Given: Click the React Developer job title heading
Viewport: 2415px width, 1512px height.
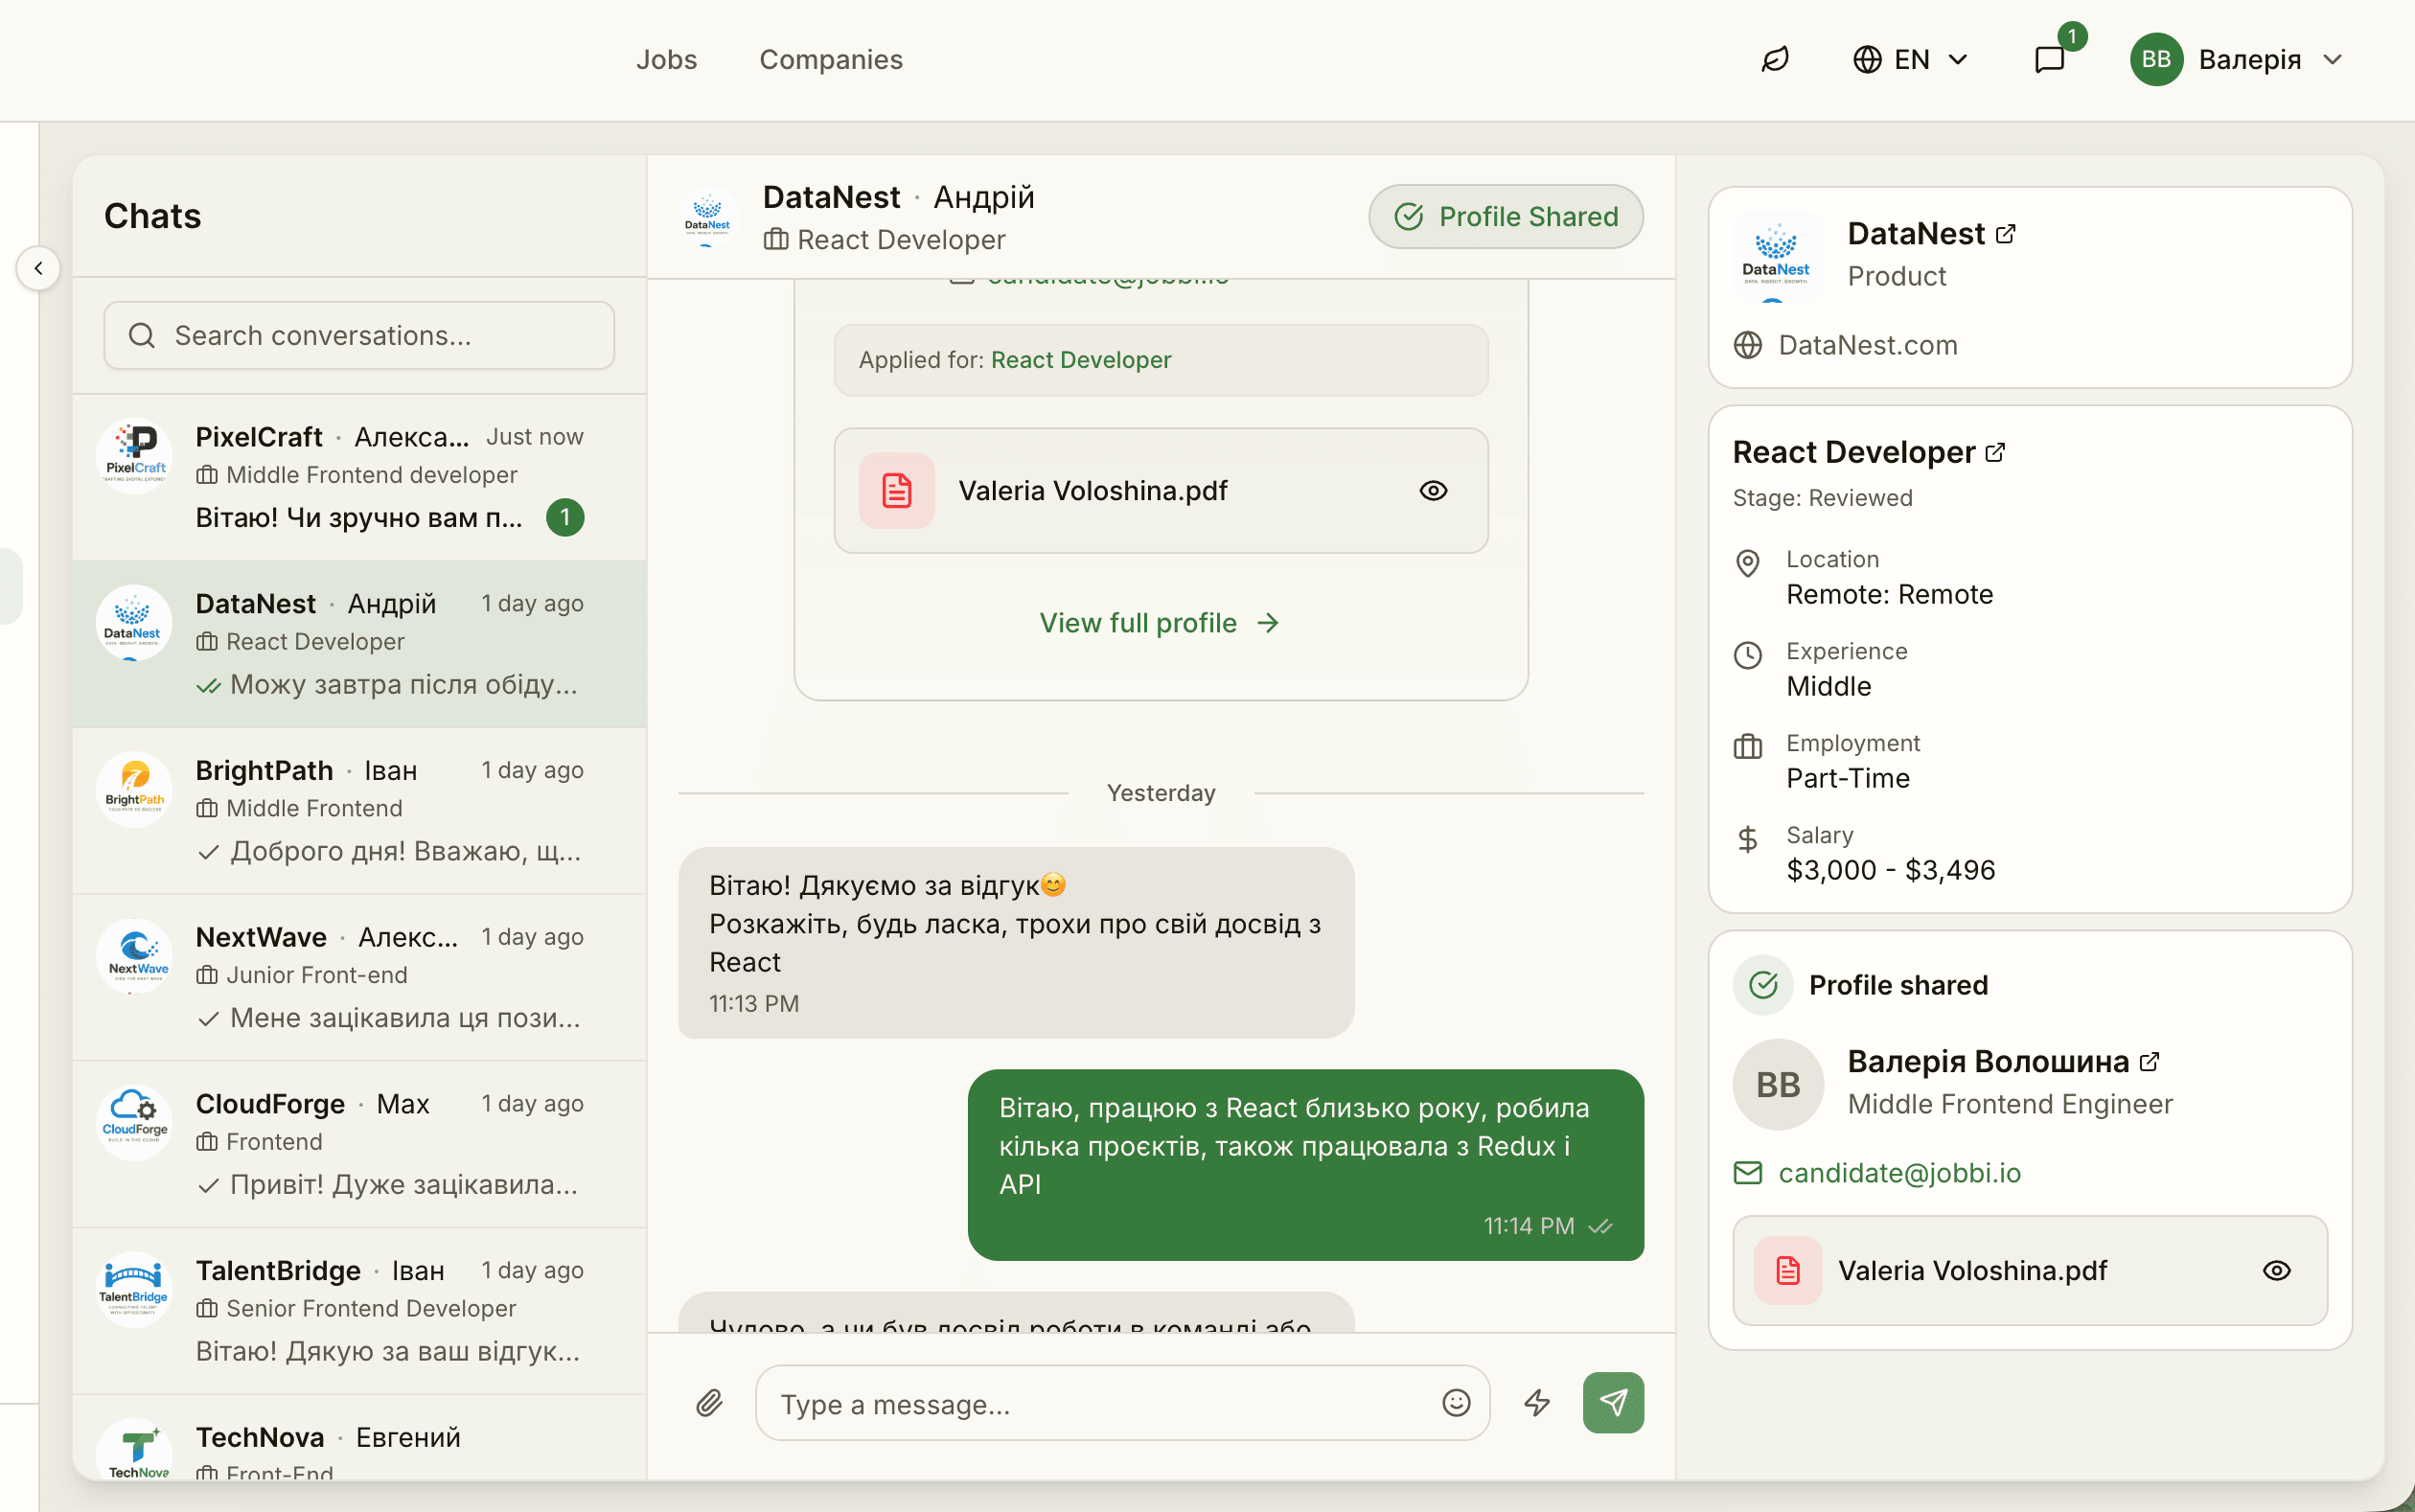Looking at the screenshot, I should tap(1853, 452).
